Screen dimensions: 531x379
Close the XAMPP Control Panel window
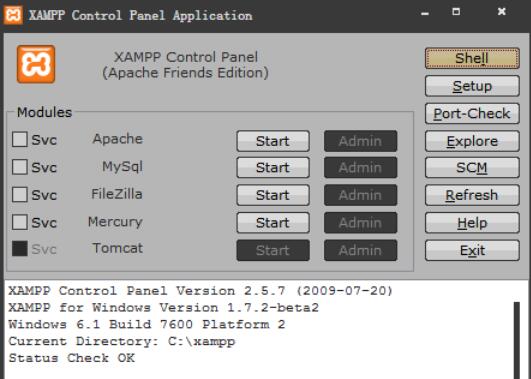point(502,12)
